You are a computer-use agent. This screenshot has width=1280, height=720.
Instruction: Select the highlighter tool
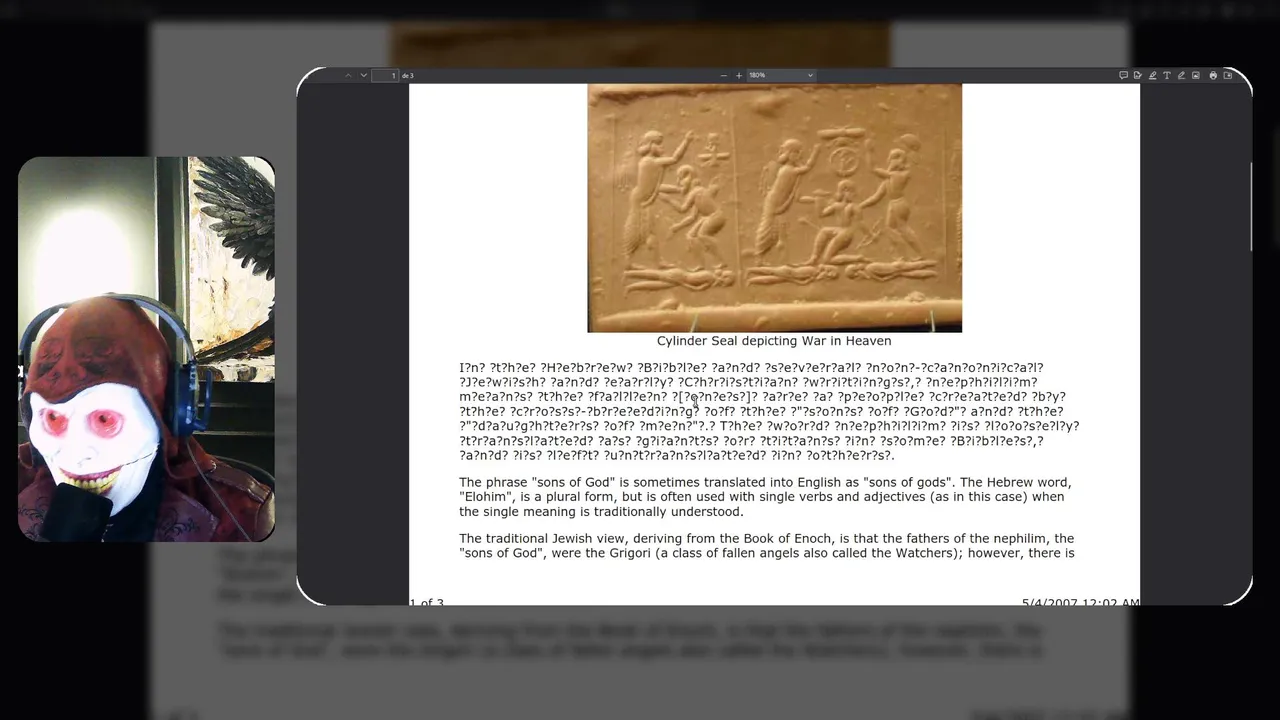pos(1153,75)
